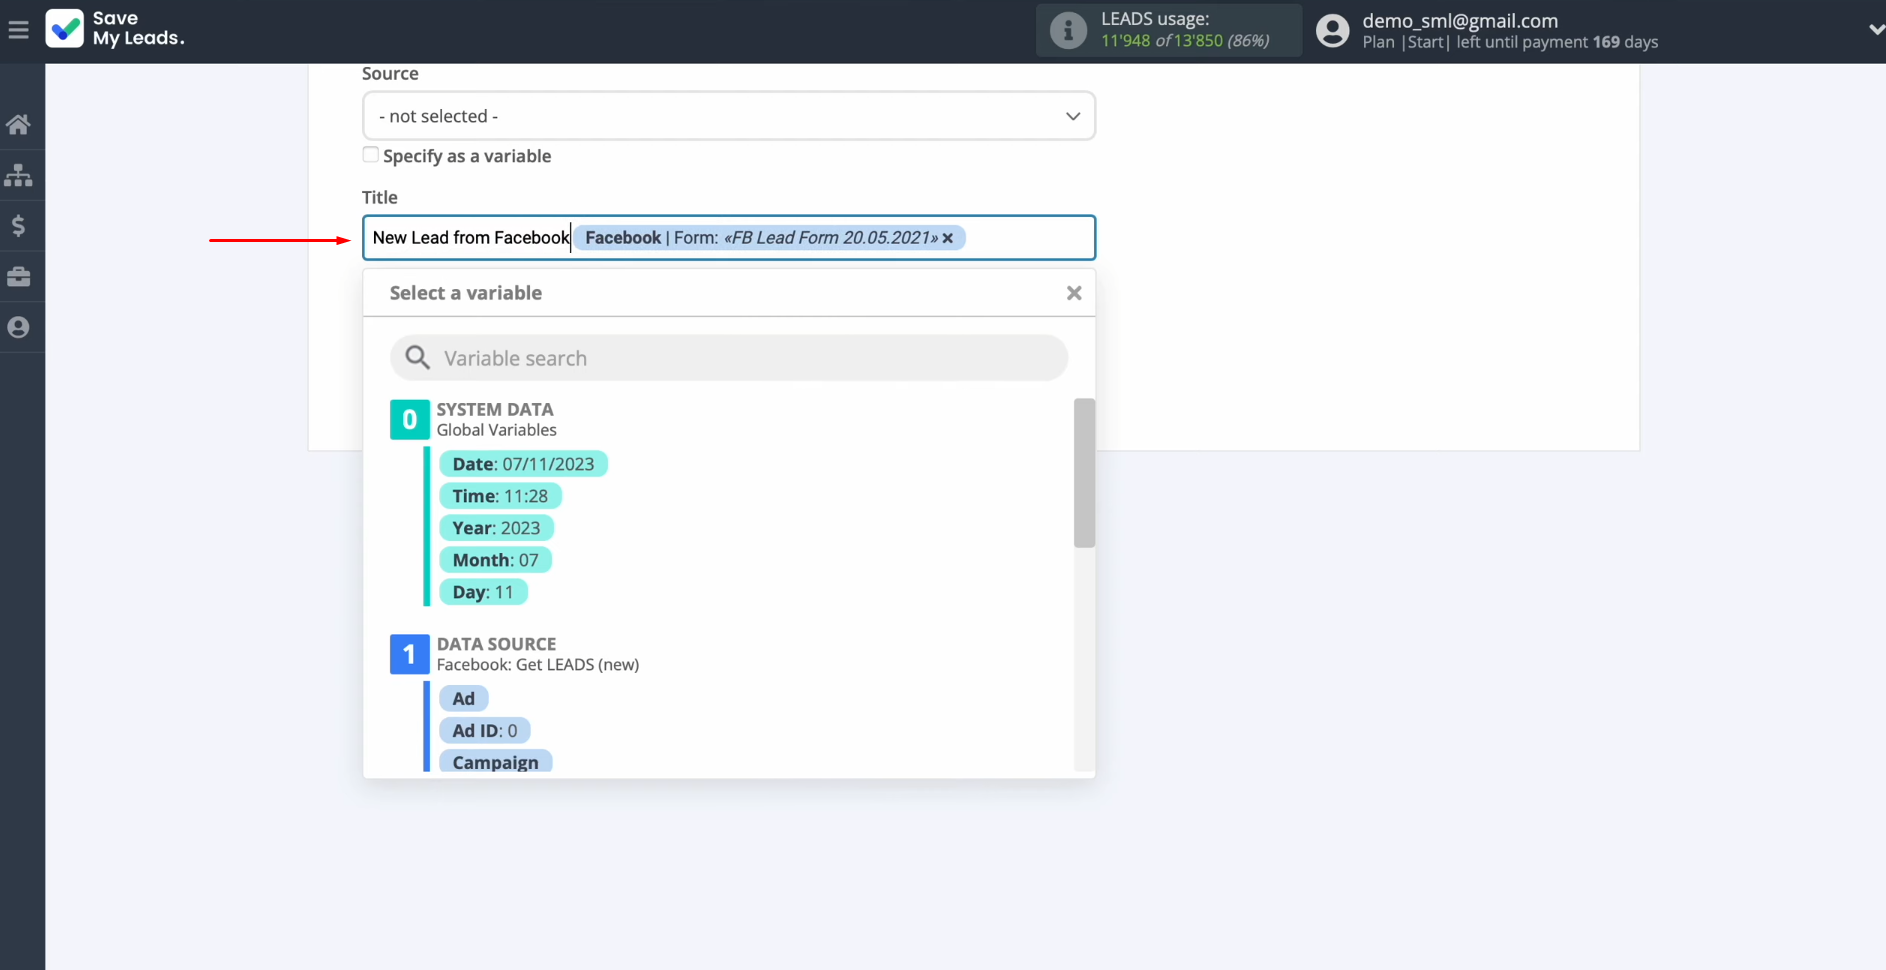Open the billing dollar icon
1886x970 pixels.
[18, 226]
